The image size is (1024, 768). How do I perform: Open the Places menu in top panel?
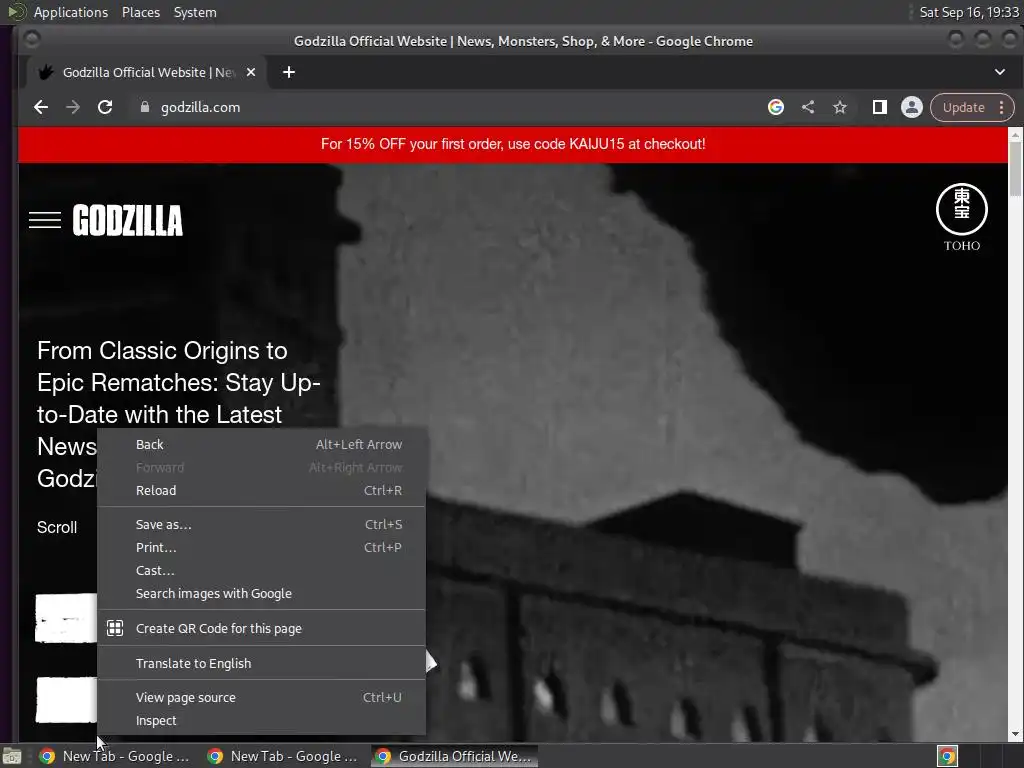(x=140, y=12)
